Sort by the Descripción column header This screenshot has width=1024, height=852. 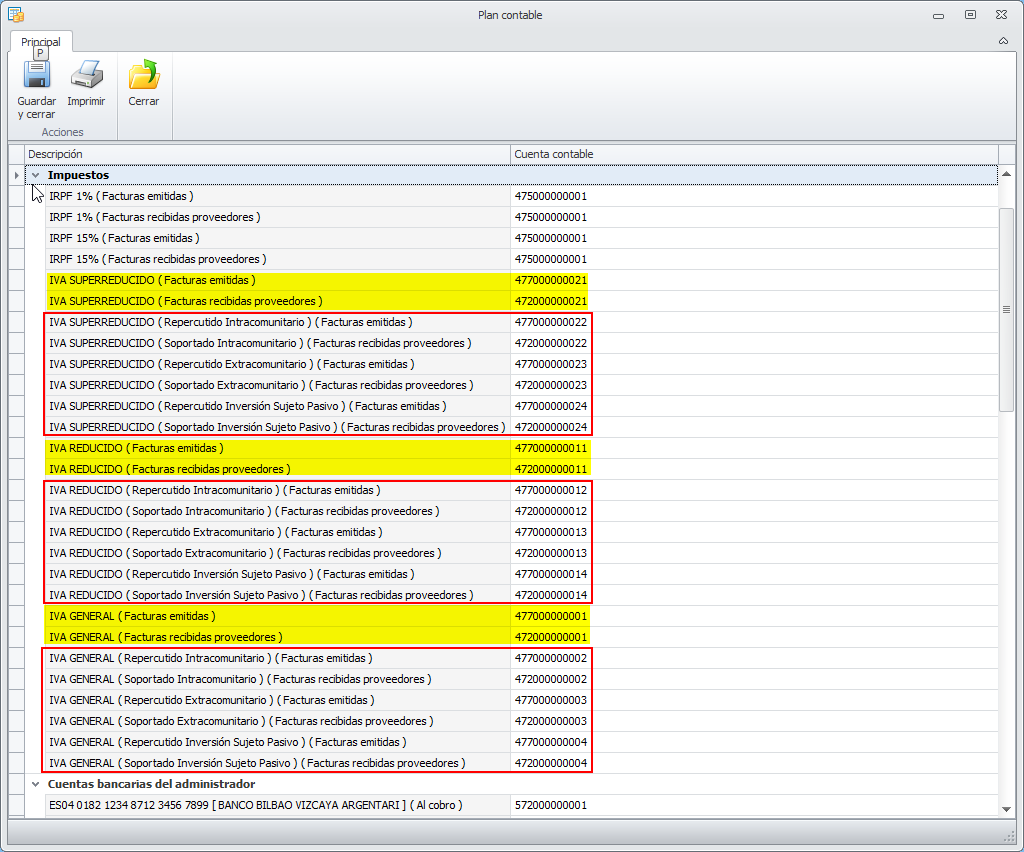266,154
